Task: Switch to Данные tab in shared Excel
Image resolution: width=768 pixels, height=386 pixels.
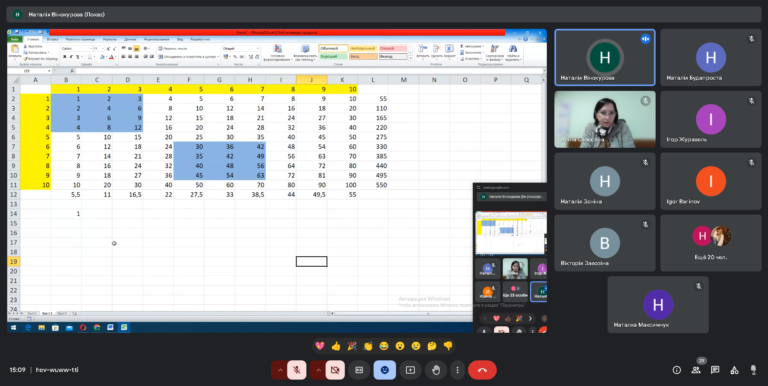Action: tap(130, 39)
